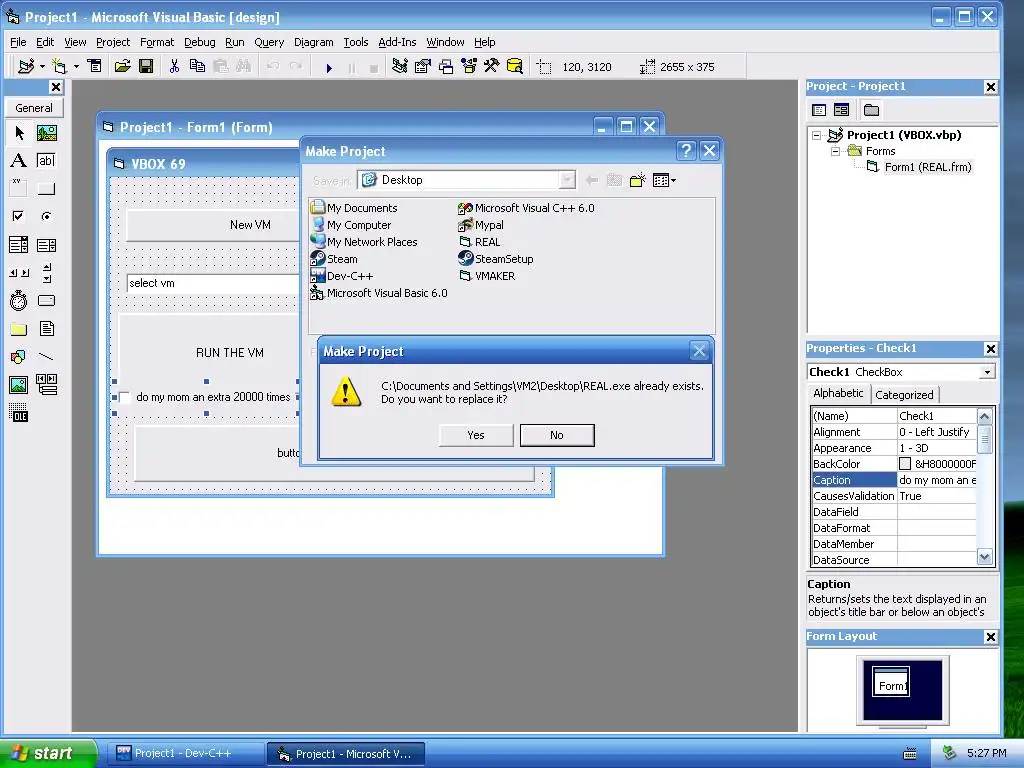This screenshot has height=768, width=1024.
Task: Click the Project Explorer toolbar icon
Action: click(400, 66)
